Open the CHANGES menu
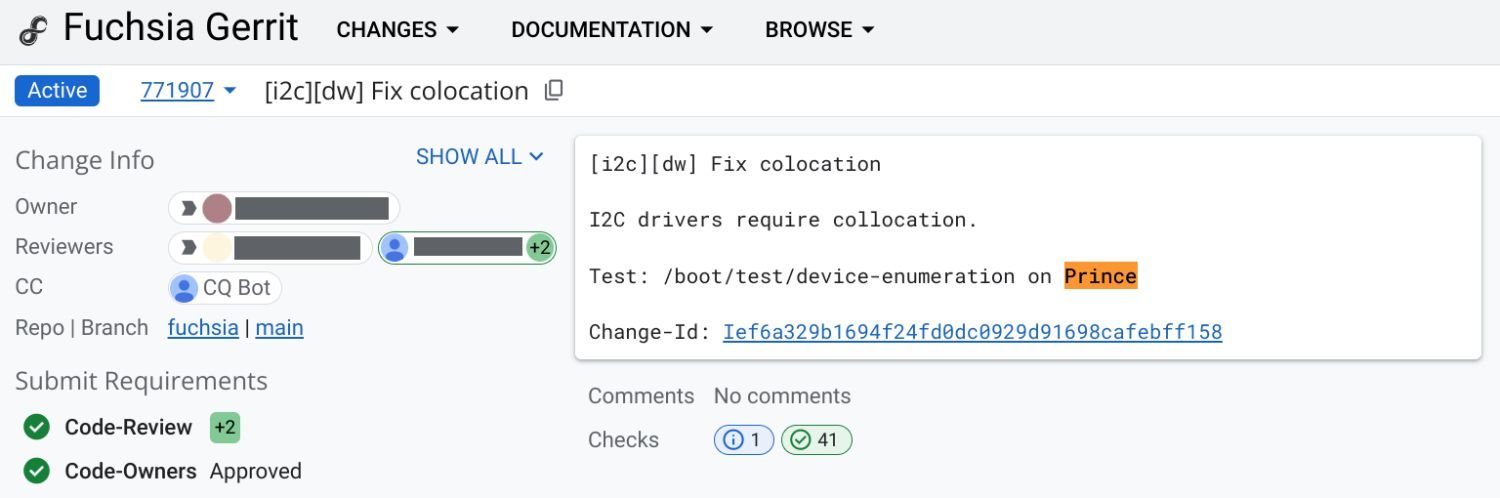The image size is (1500, 498). (x=397, y=30)
